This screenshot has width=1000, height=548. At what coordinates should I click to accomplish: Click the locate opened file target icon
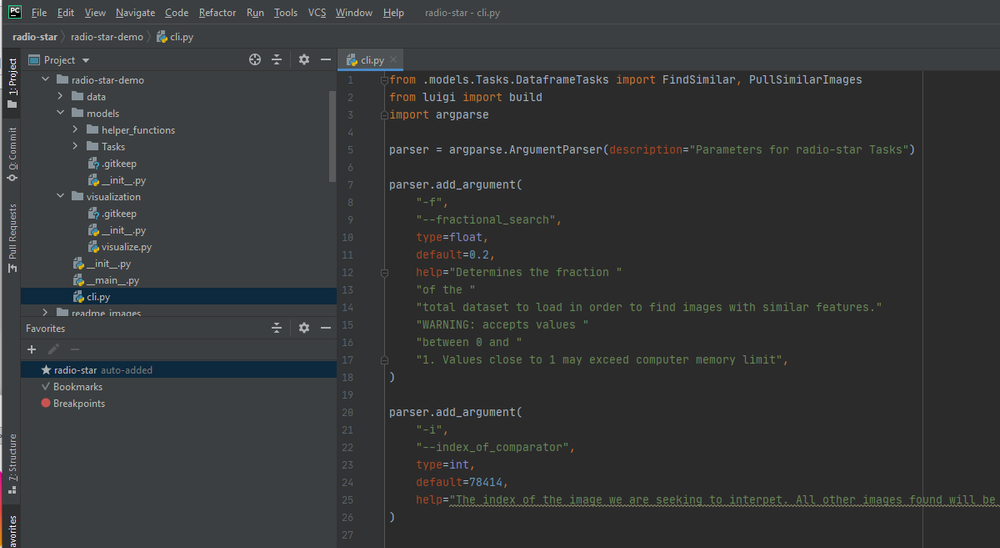[x=254, y=59]
